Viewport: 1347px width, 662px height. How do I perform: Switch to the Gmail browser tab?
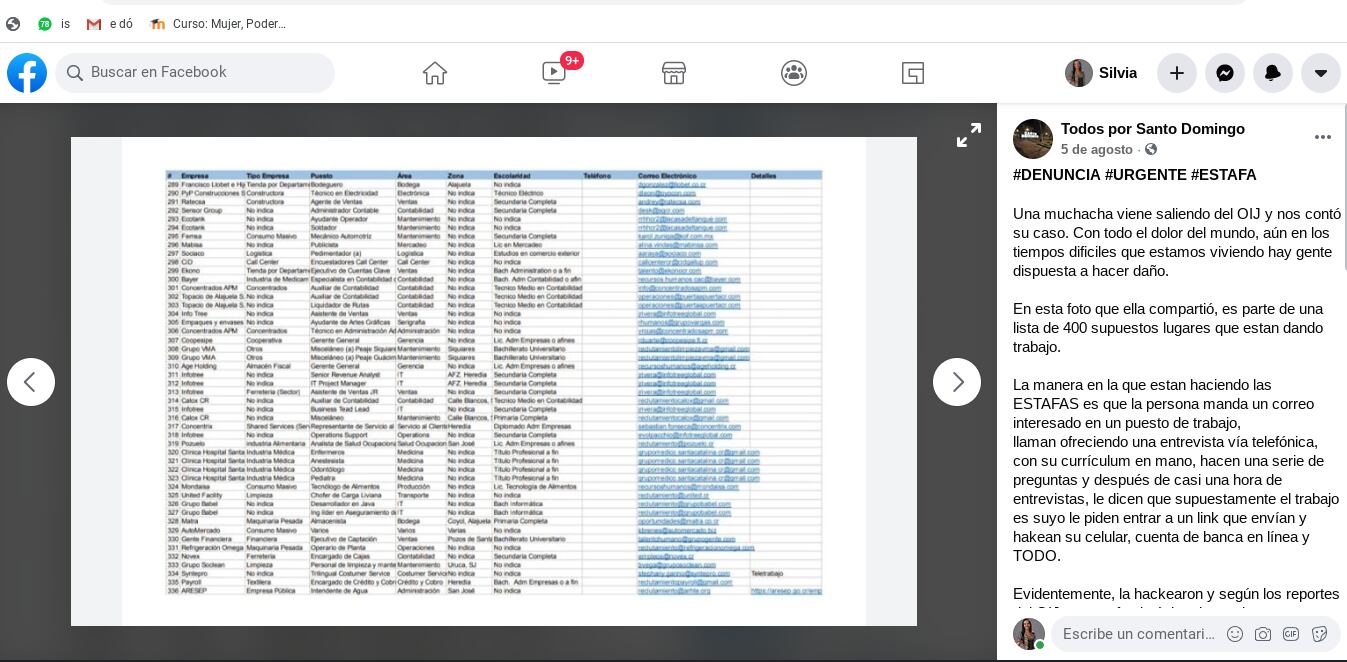[x=109, y=24]
